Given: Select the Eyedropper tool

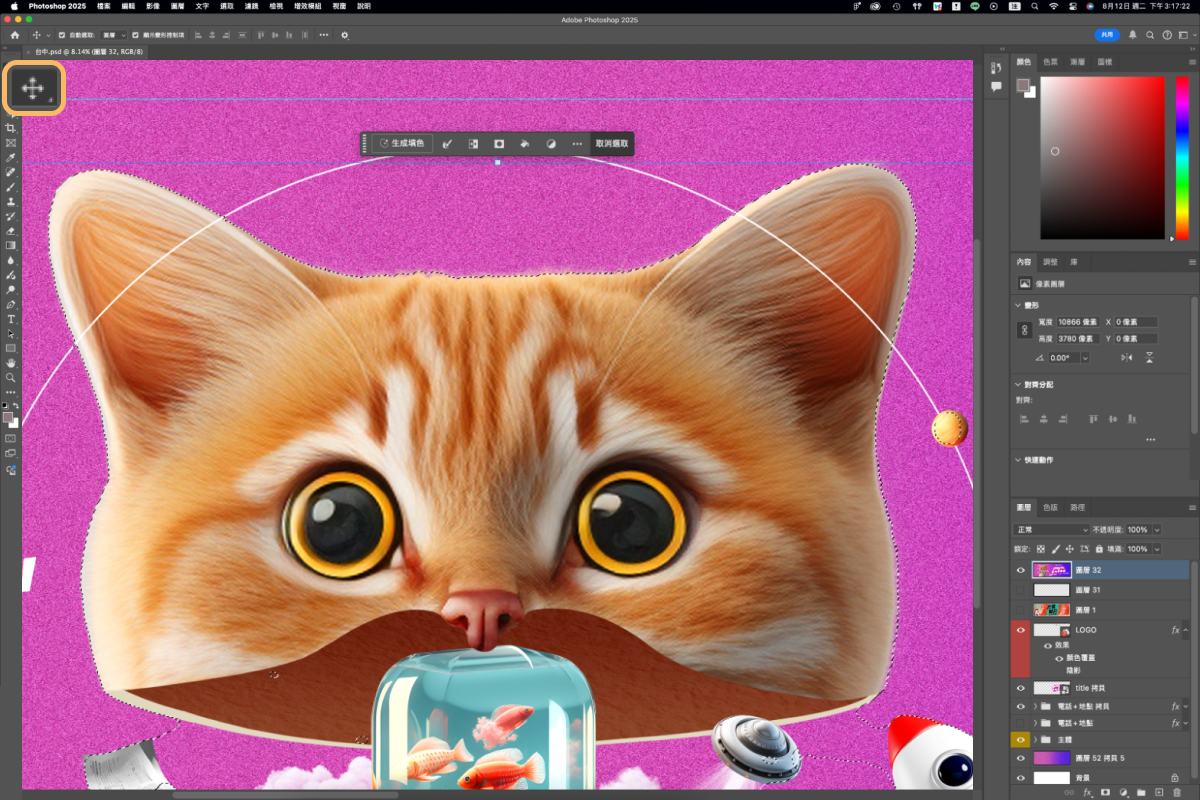Looking at the screenshot, I should (11, 158).
